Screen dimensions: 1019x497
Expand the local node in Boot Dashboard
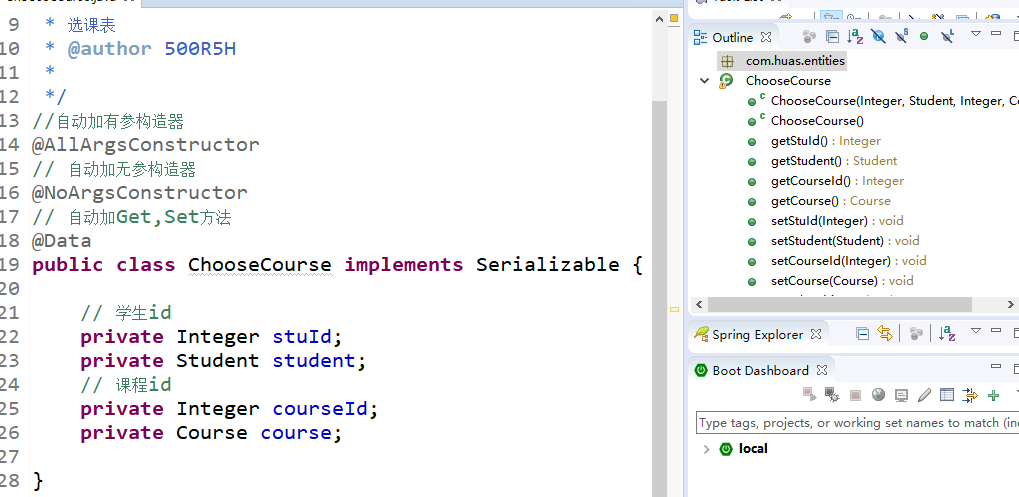706,449
